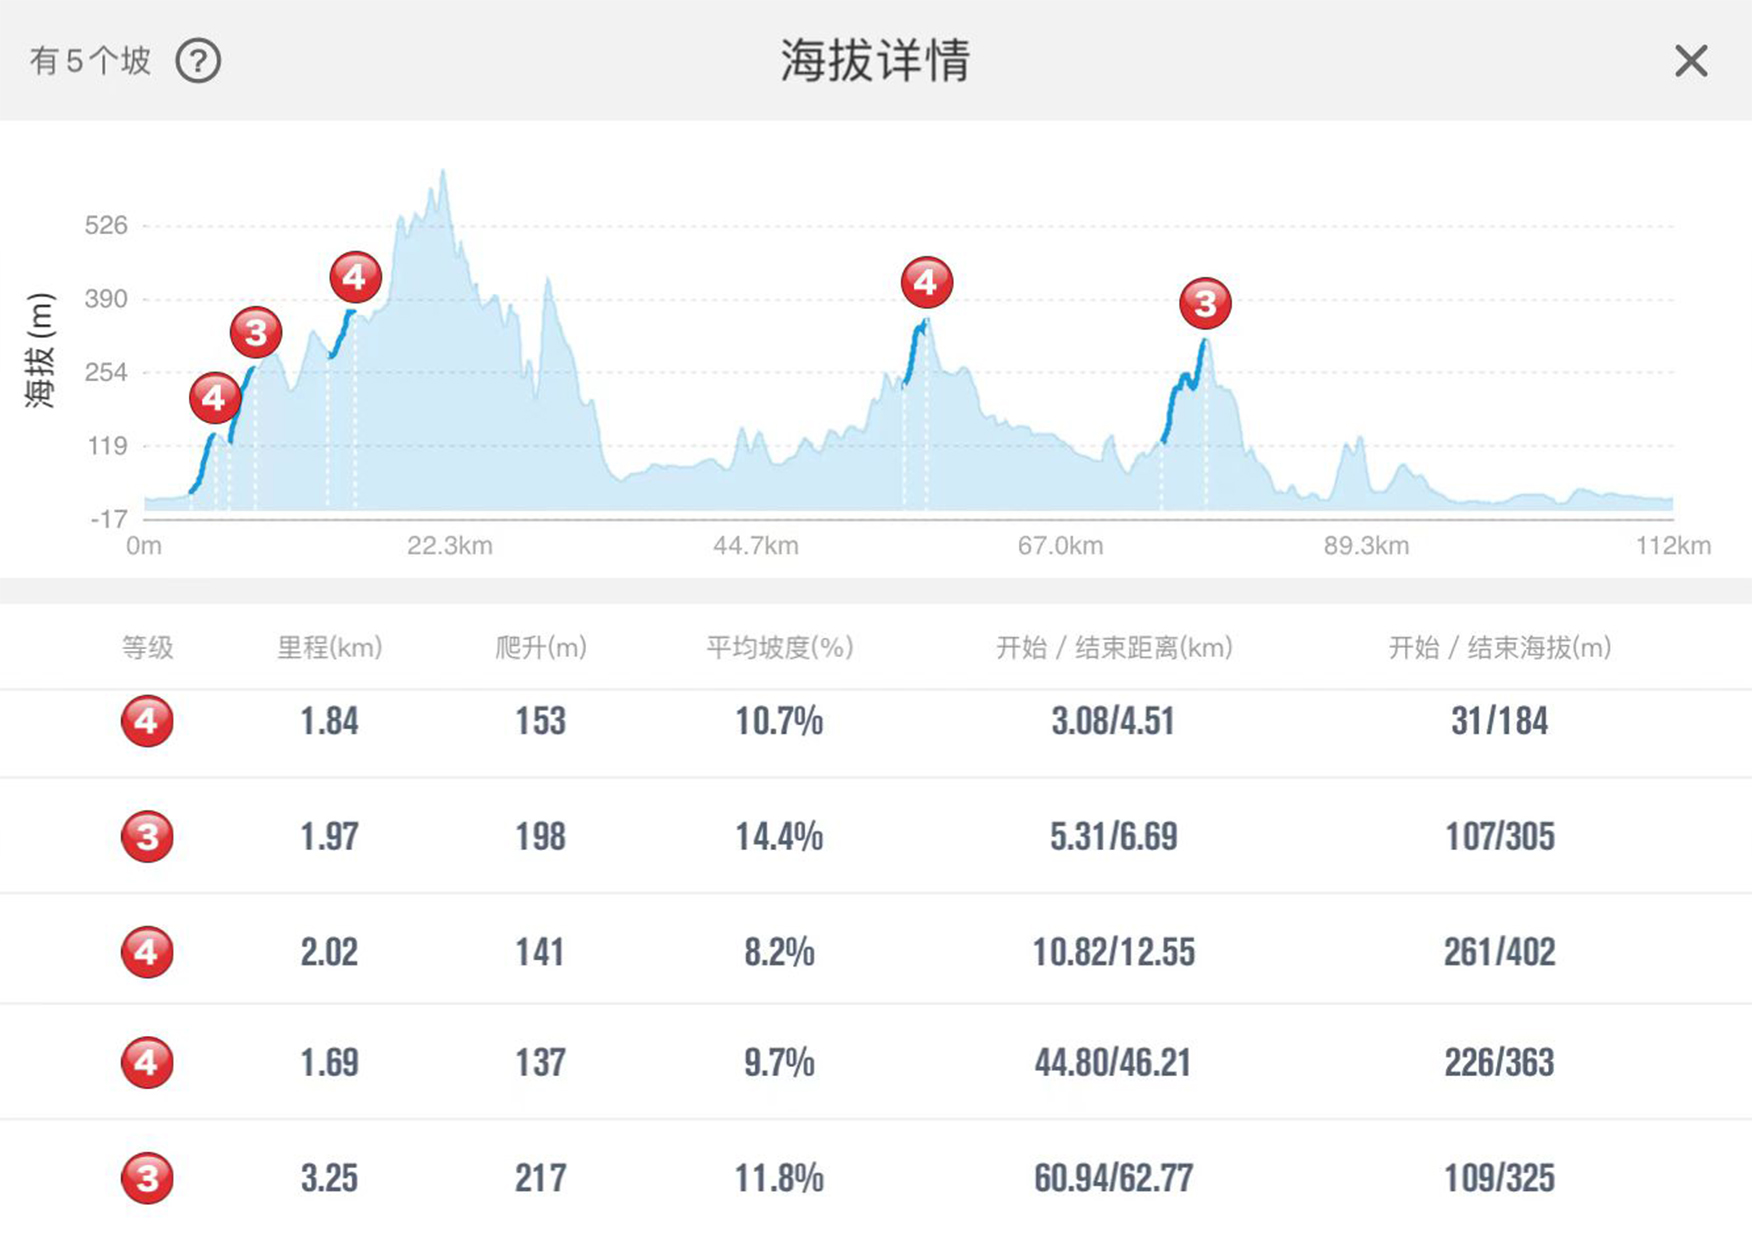
Task: Click the distance range 5.31/6.69
Action: (1114, 836)
